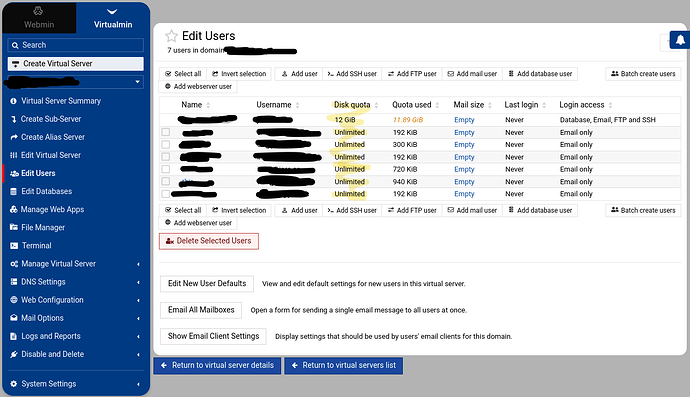The height and width of the screenshot is (397, 690).
Task: Click bottom Add database user button
Action: click(x=540, y=210)
